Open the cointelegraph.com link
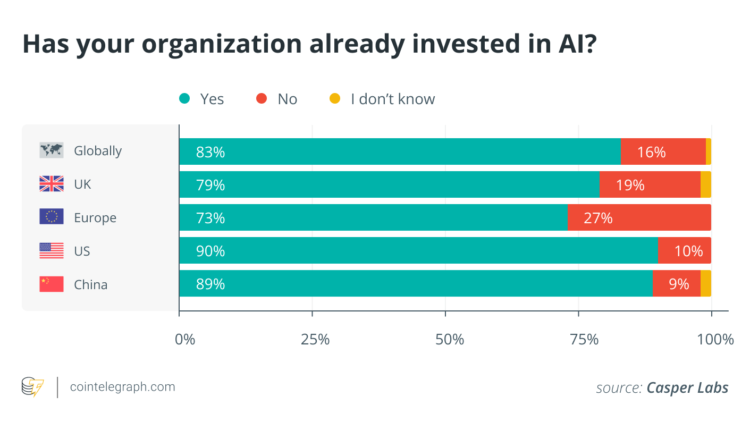Viewport: 750px width, 430px height. click(x=122, y=386)
